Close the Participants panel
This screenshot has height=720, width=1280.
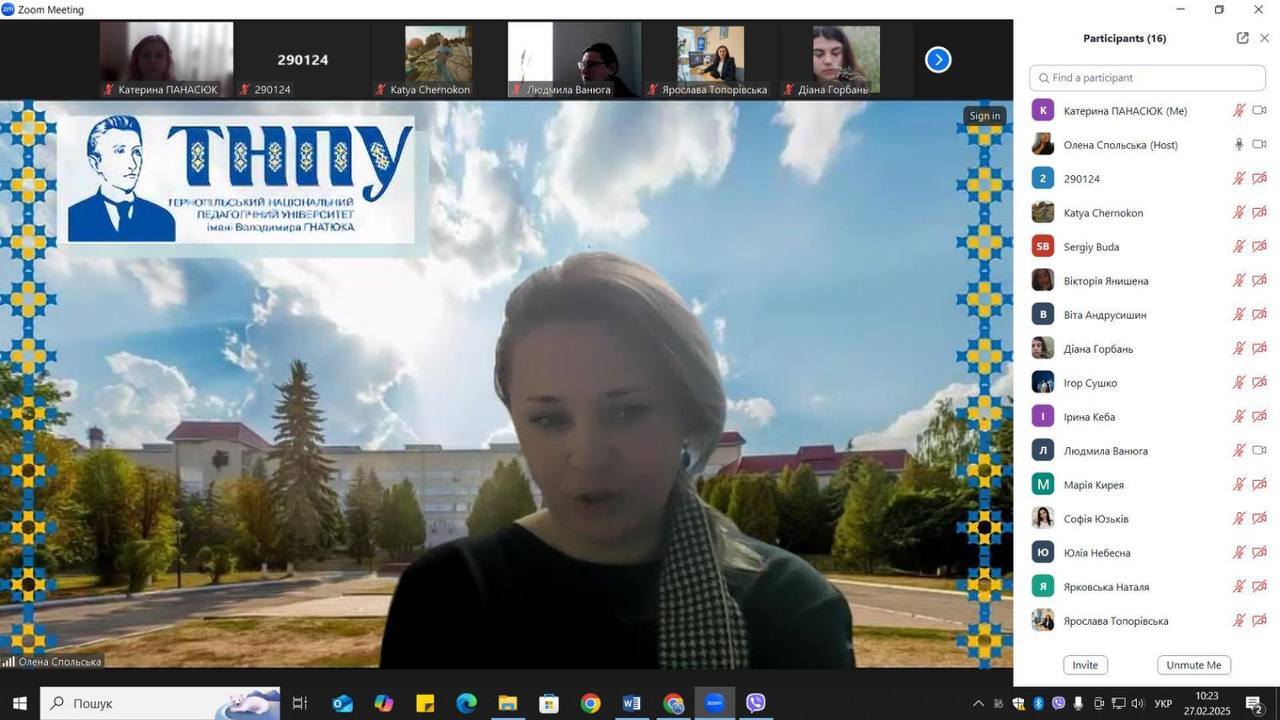(1264, 38)
